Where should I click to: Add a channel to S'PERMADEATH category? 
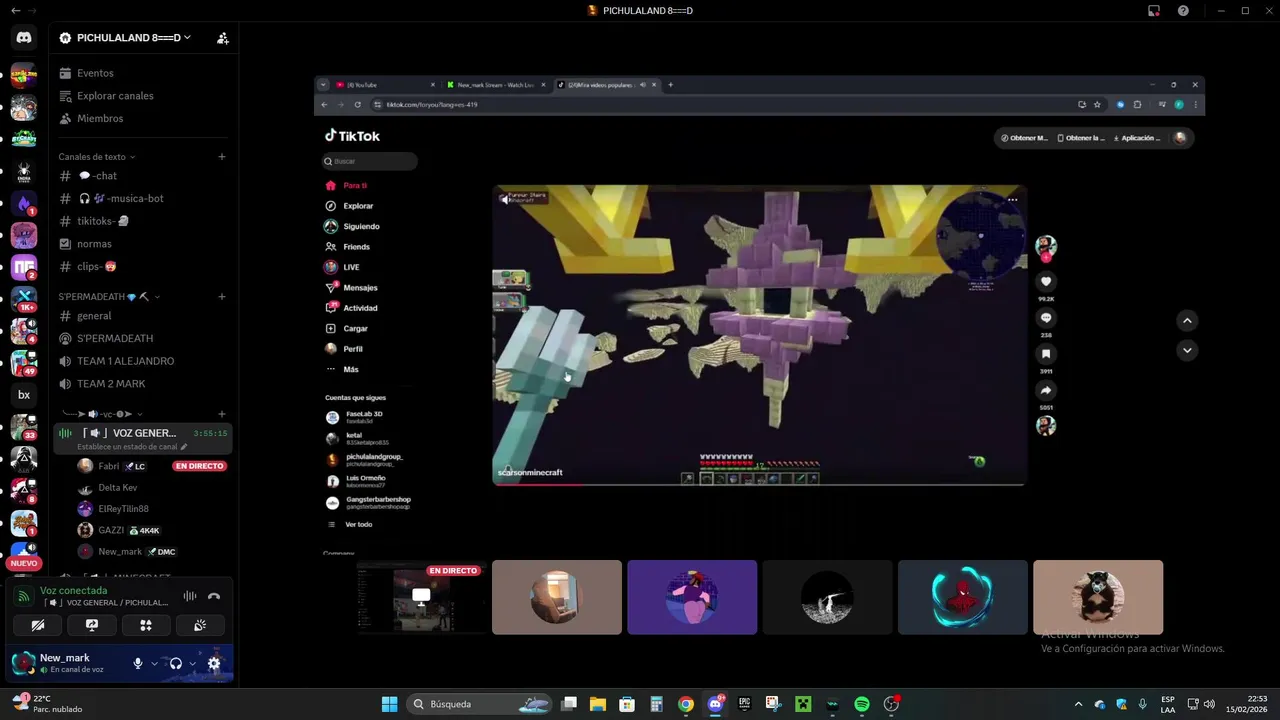[222, 296]
